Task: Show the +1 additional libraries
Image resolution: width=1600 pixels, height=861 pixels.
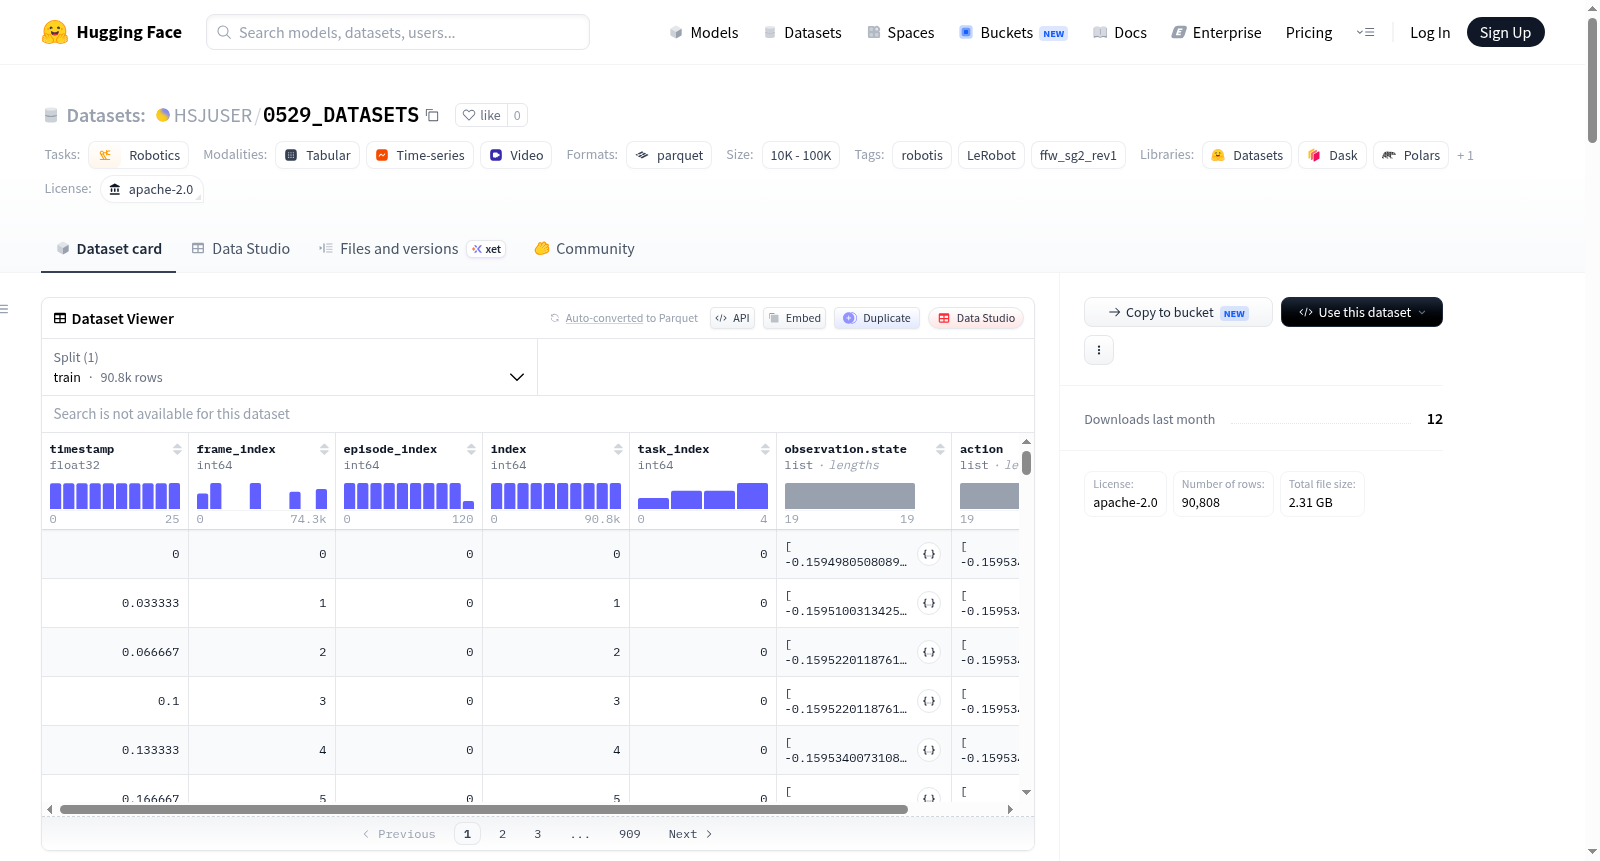Action: click(1465, 156)
